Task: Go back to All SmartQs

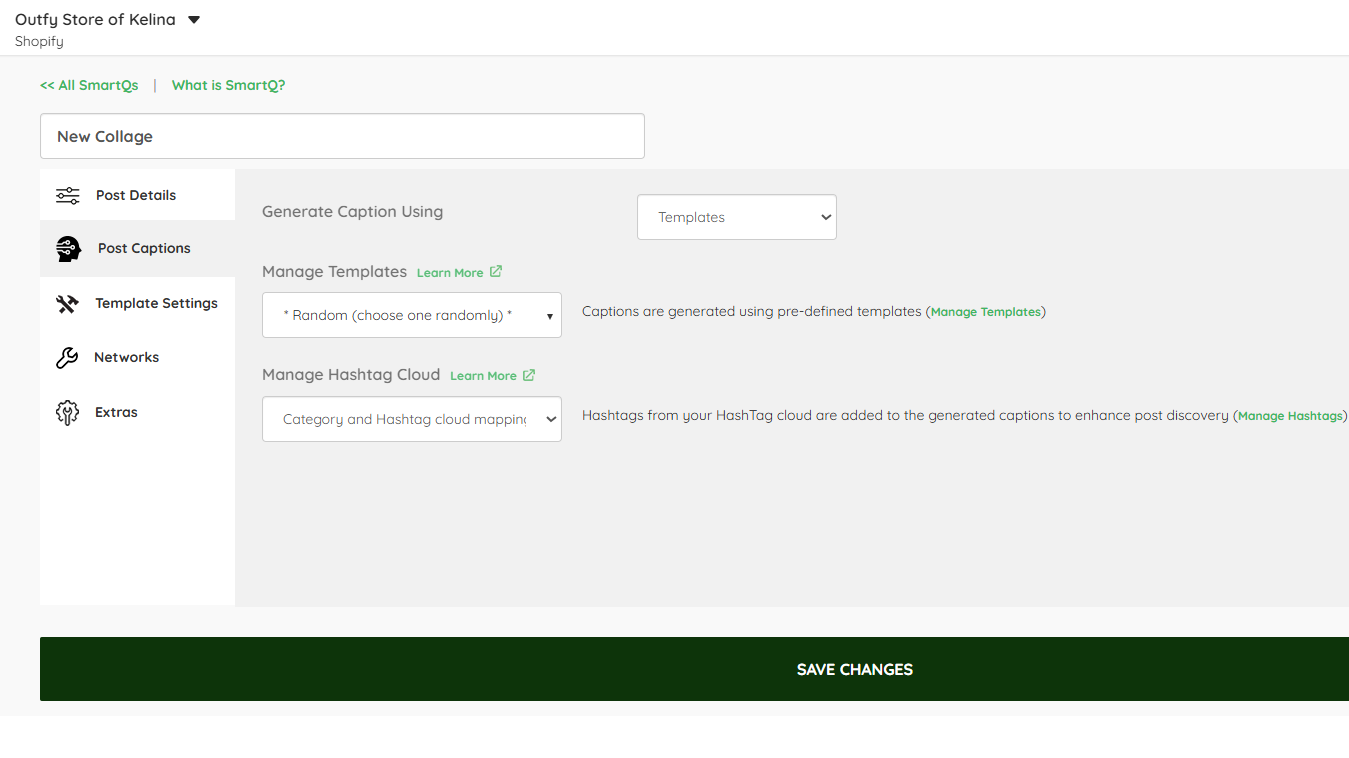Action: pos(89,85)
